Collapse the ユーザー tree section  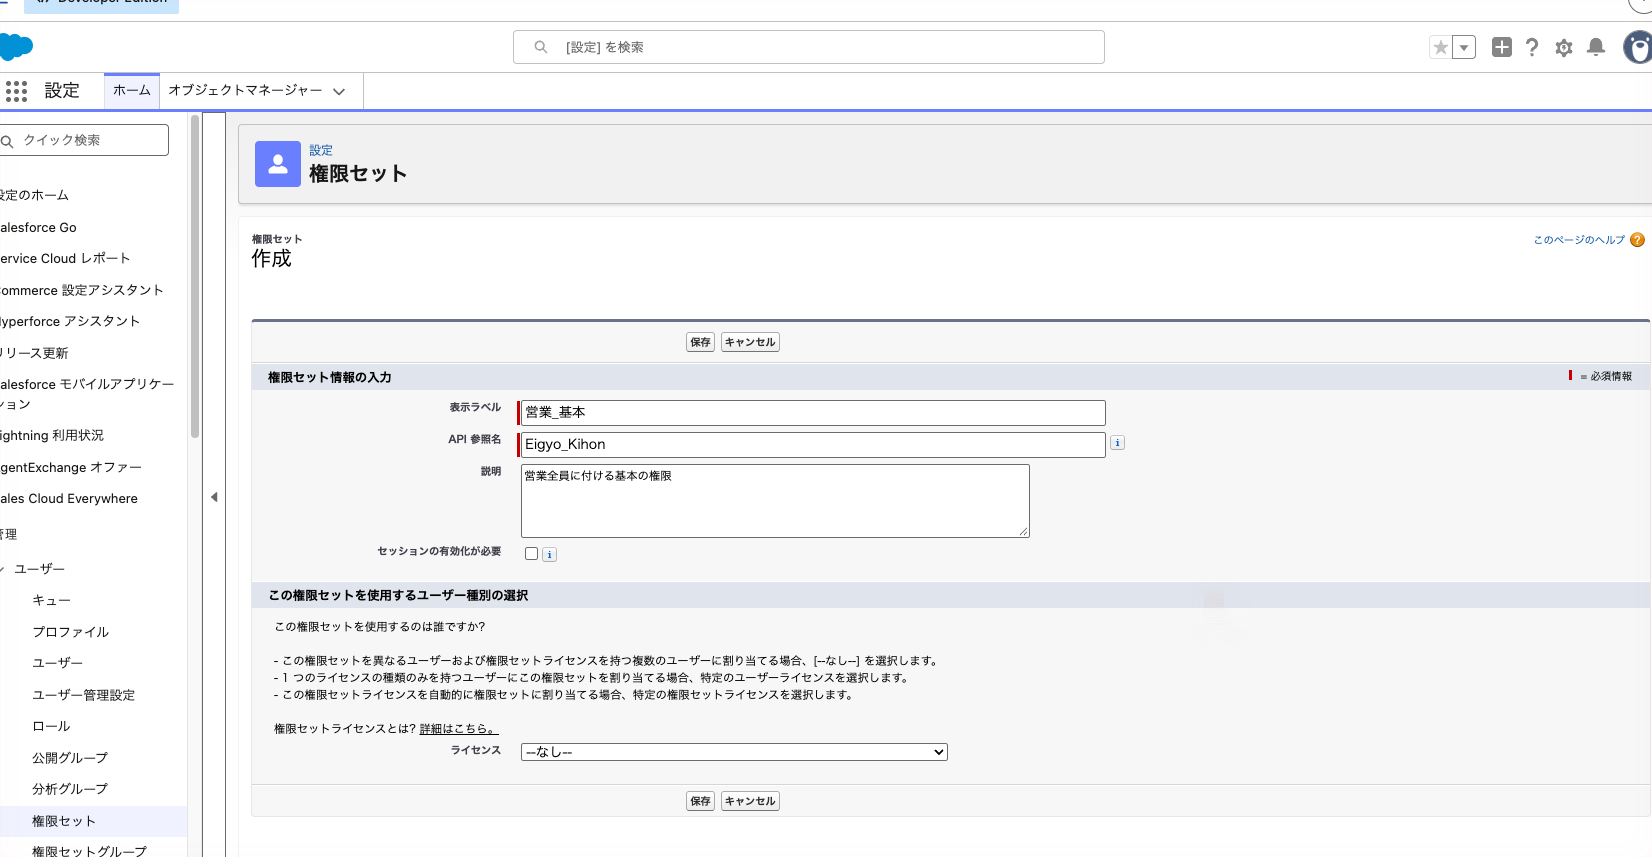(x=3, y=569)
